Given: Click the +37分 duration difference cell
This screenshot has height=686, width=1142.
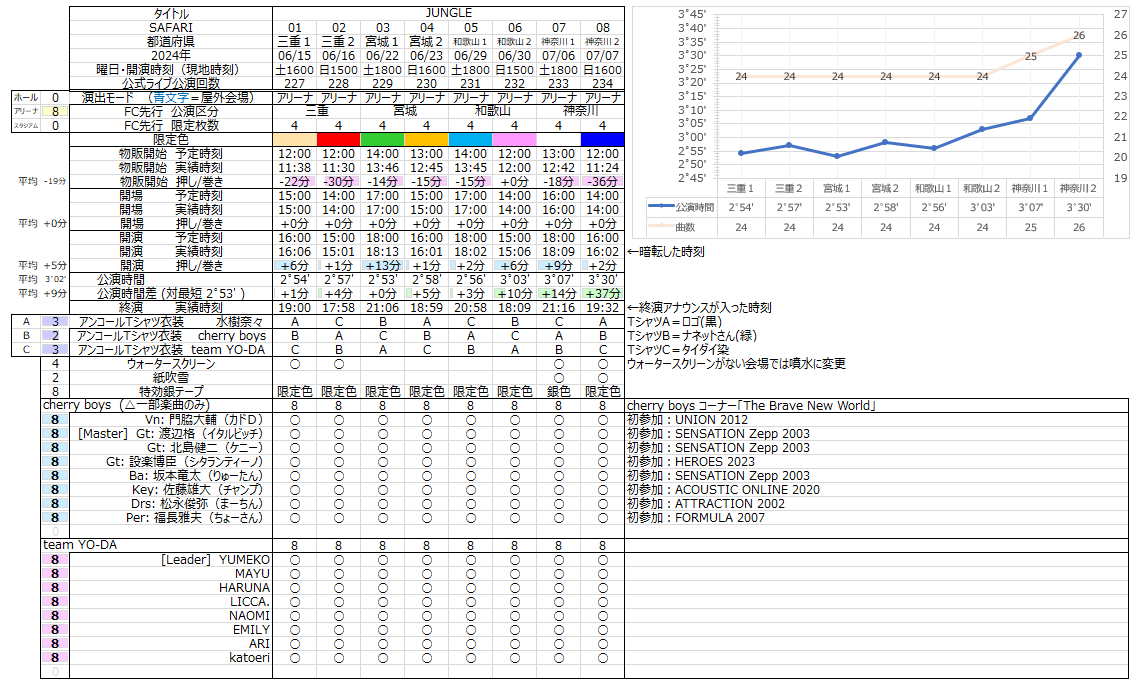Looking at the screenshot, I should click(x=602, y=293).
